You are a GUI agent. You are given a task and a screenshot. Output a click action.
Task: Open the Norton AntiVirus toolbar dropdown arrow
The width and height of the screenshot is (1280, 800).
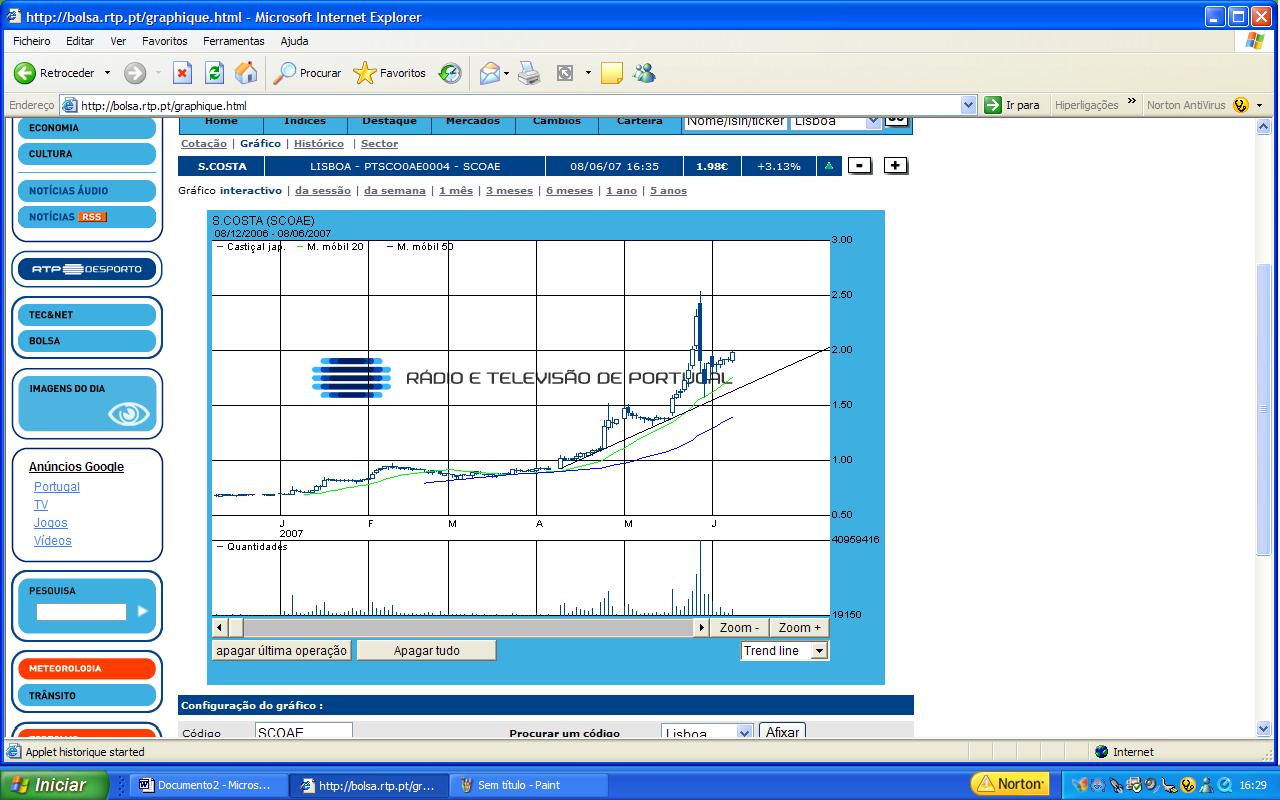coord(1259,105)
